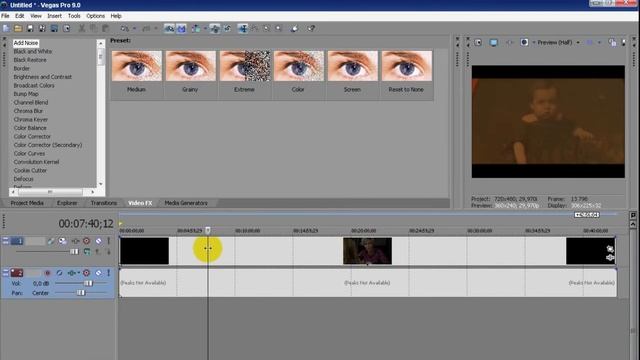
Task: Choose the Extreme noise preset thumbnail
Action: [244, 67]
